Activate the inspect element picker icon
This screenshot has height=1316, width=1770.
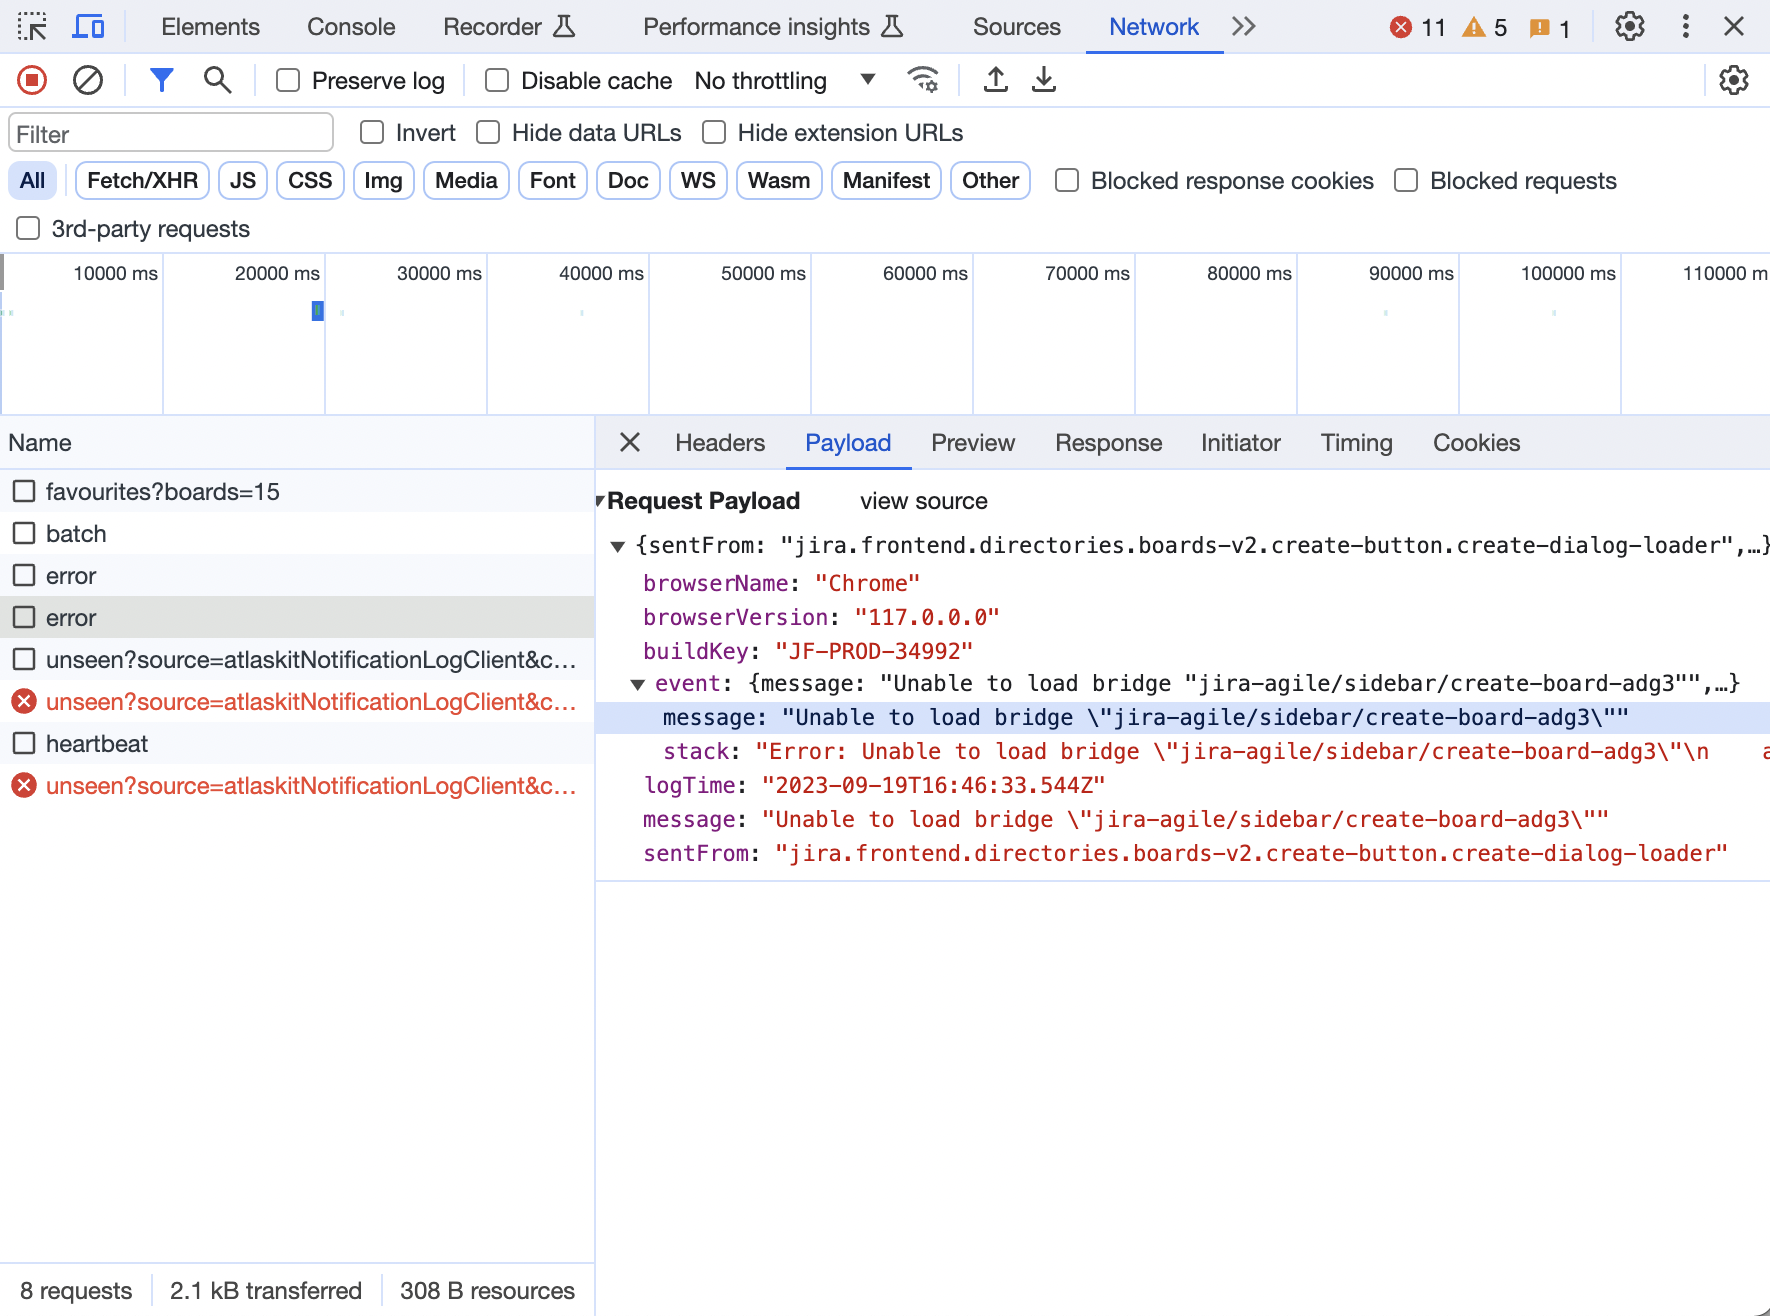32,27
